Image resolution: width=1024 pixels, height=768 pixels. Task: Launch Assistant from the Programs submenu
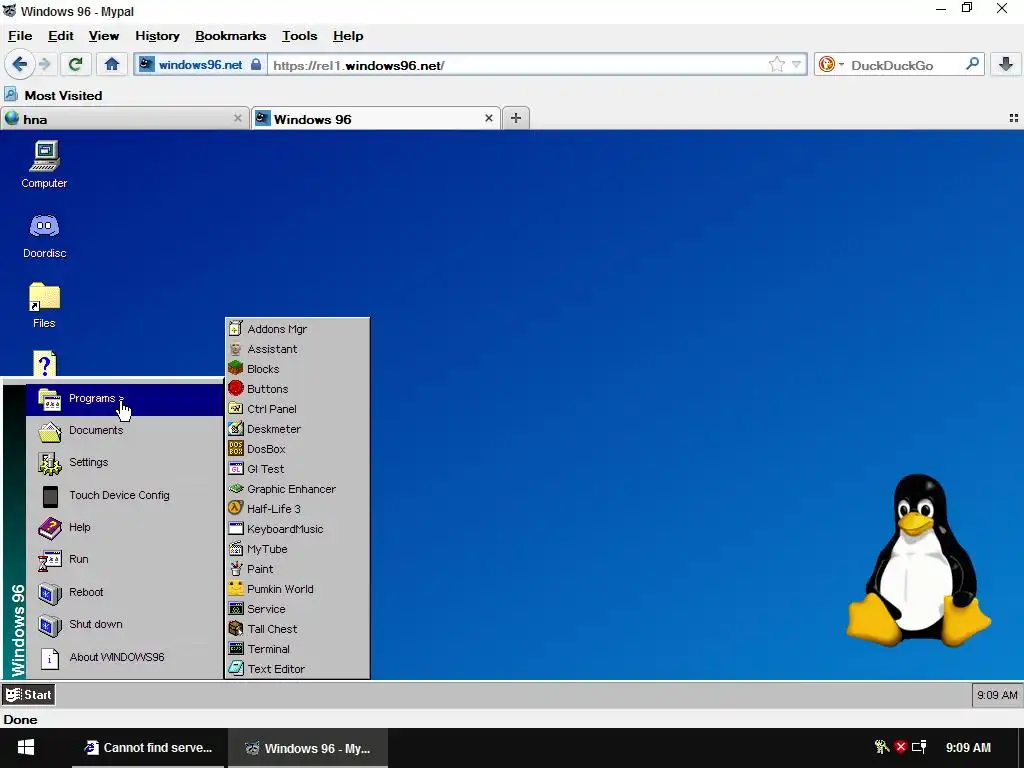coord(297,349)
